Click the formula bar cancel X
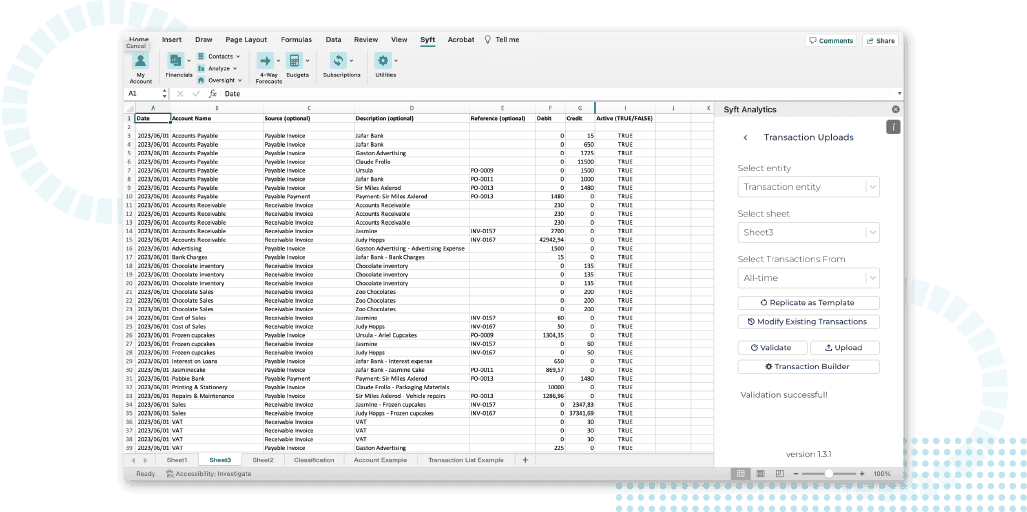Screen dimensions: 1027x512 tap(180, 94)
